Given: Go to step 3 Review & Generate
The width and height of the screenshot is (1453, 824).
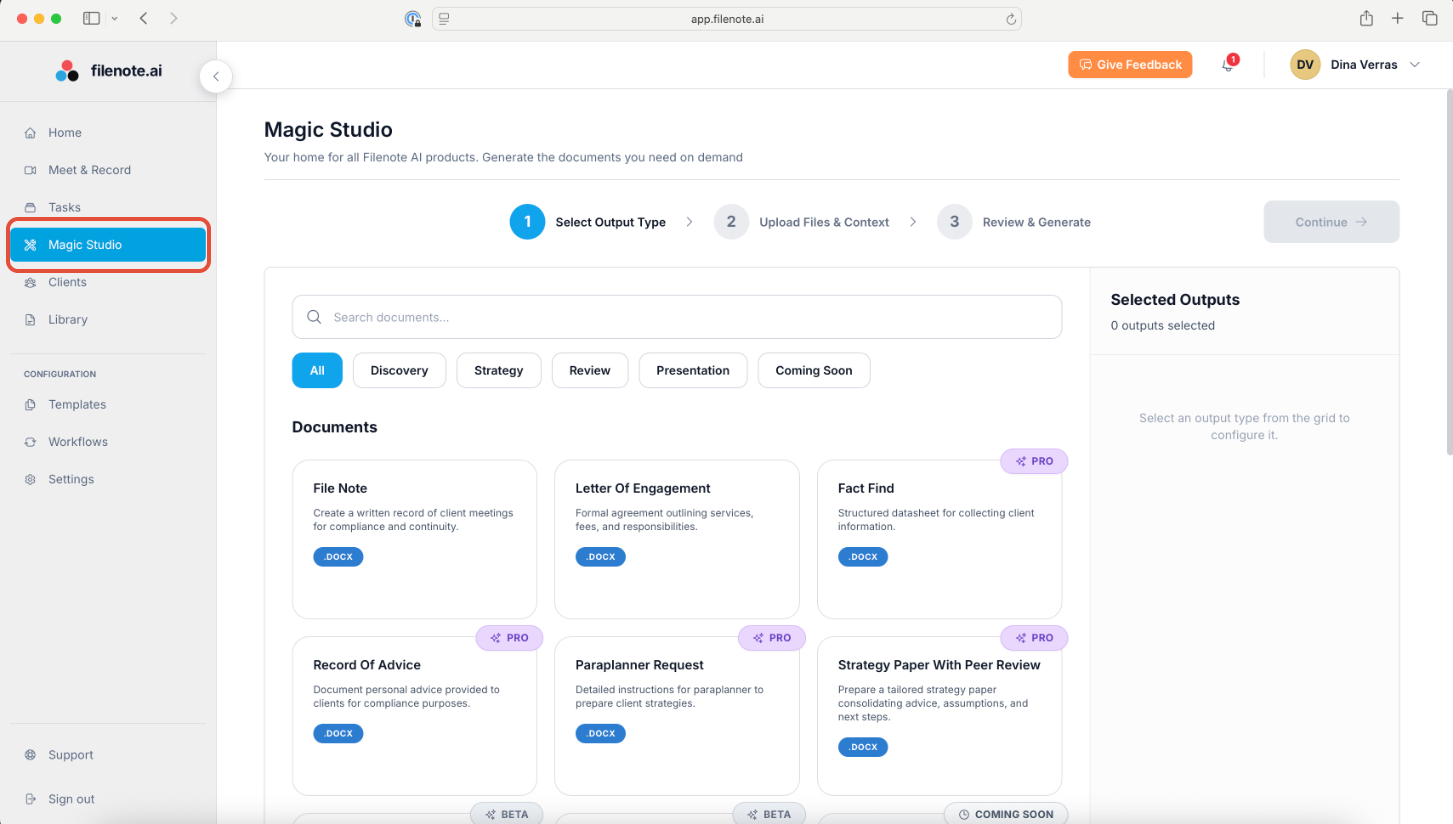Looking at the screenshot, I should 1014,222.
